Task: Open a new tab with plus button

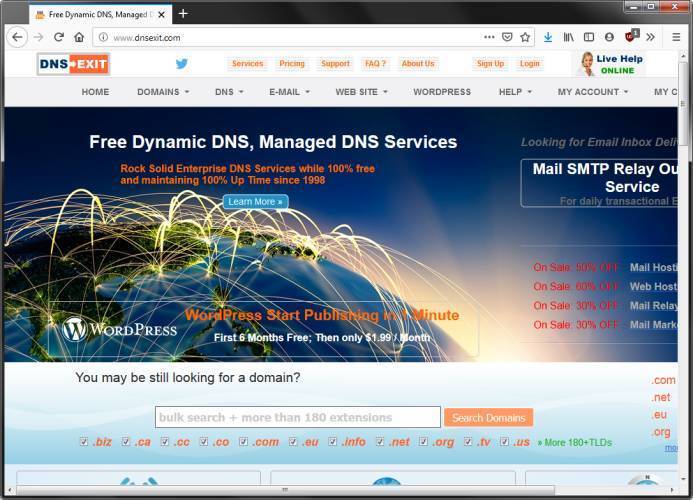Action: click(183, 14)
